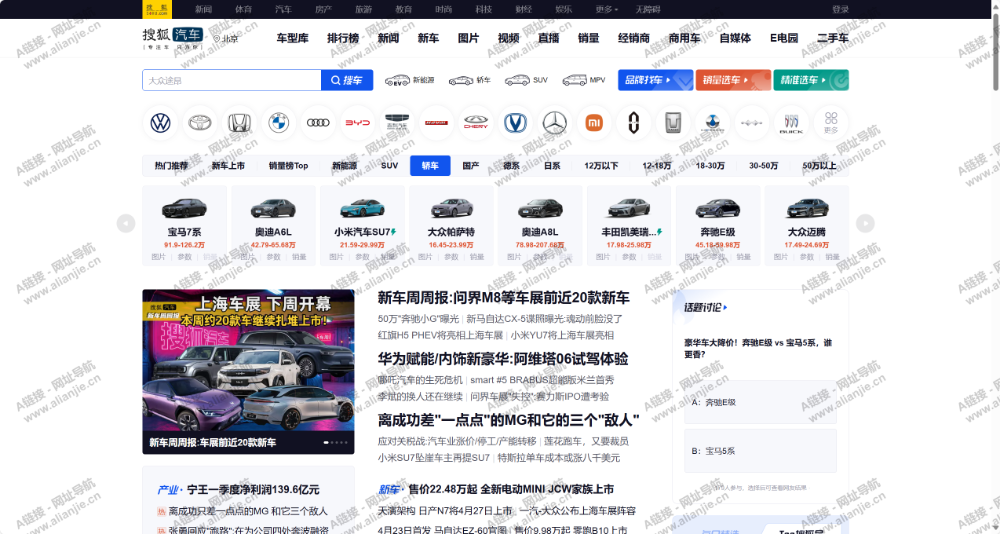Select the 轿车 sedan icon filter
This screenshot has width=1000, height=534.
(469, 80)
